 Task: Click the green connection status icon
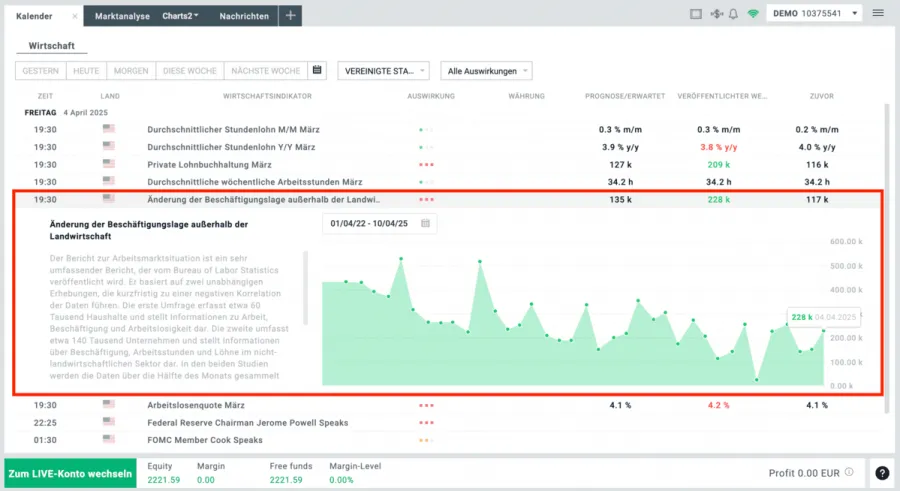point(753,14)
